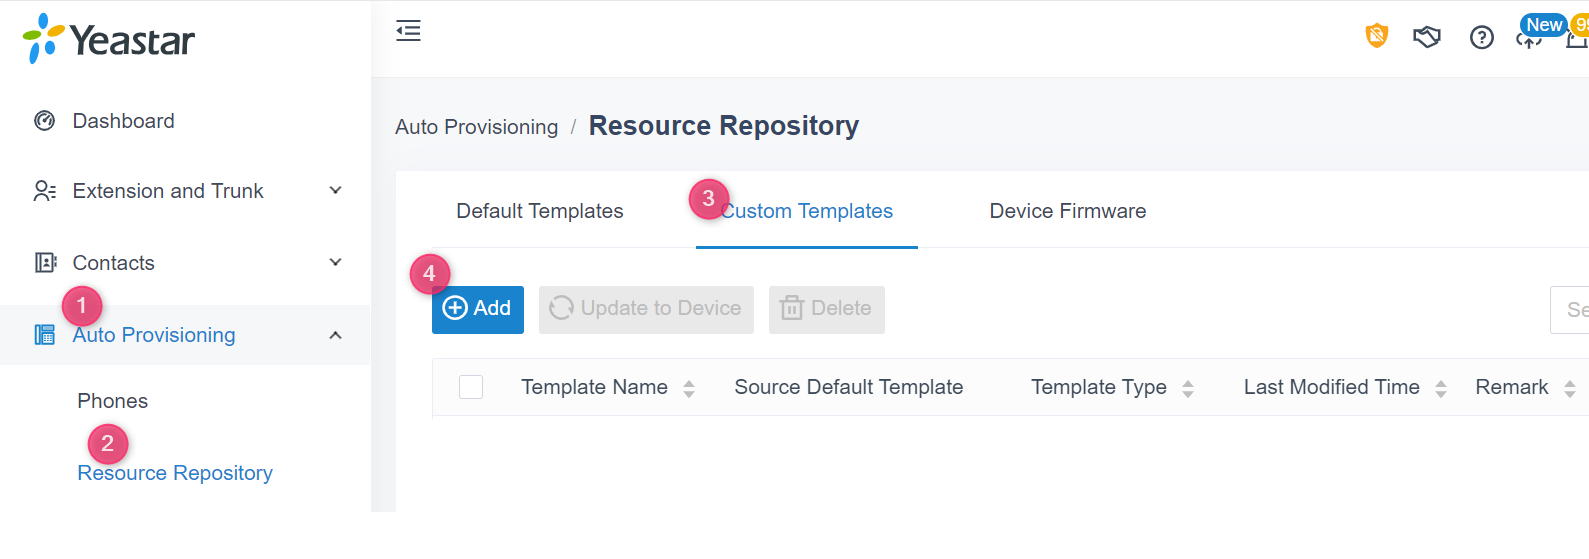
Task: Click the Template Name column header
Action: [x=594, y=387]
